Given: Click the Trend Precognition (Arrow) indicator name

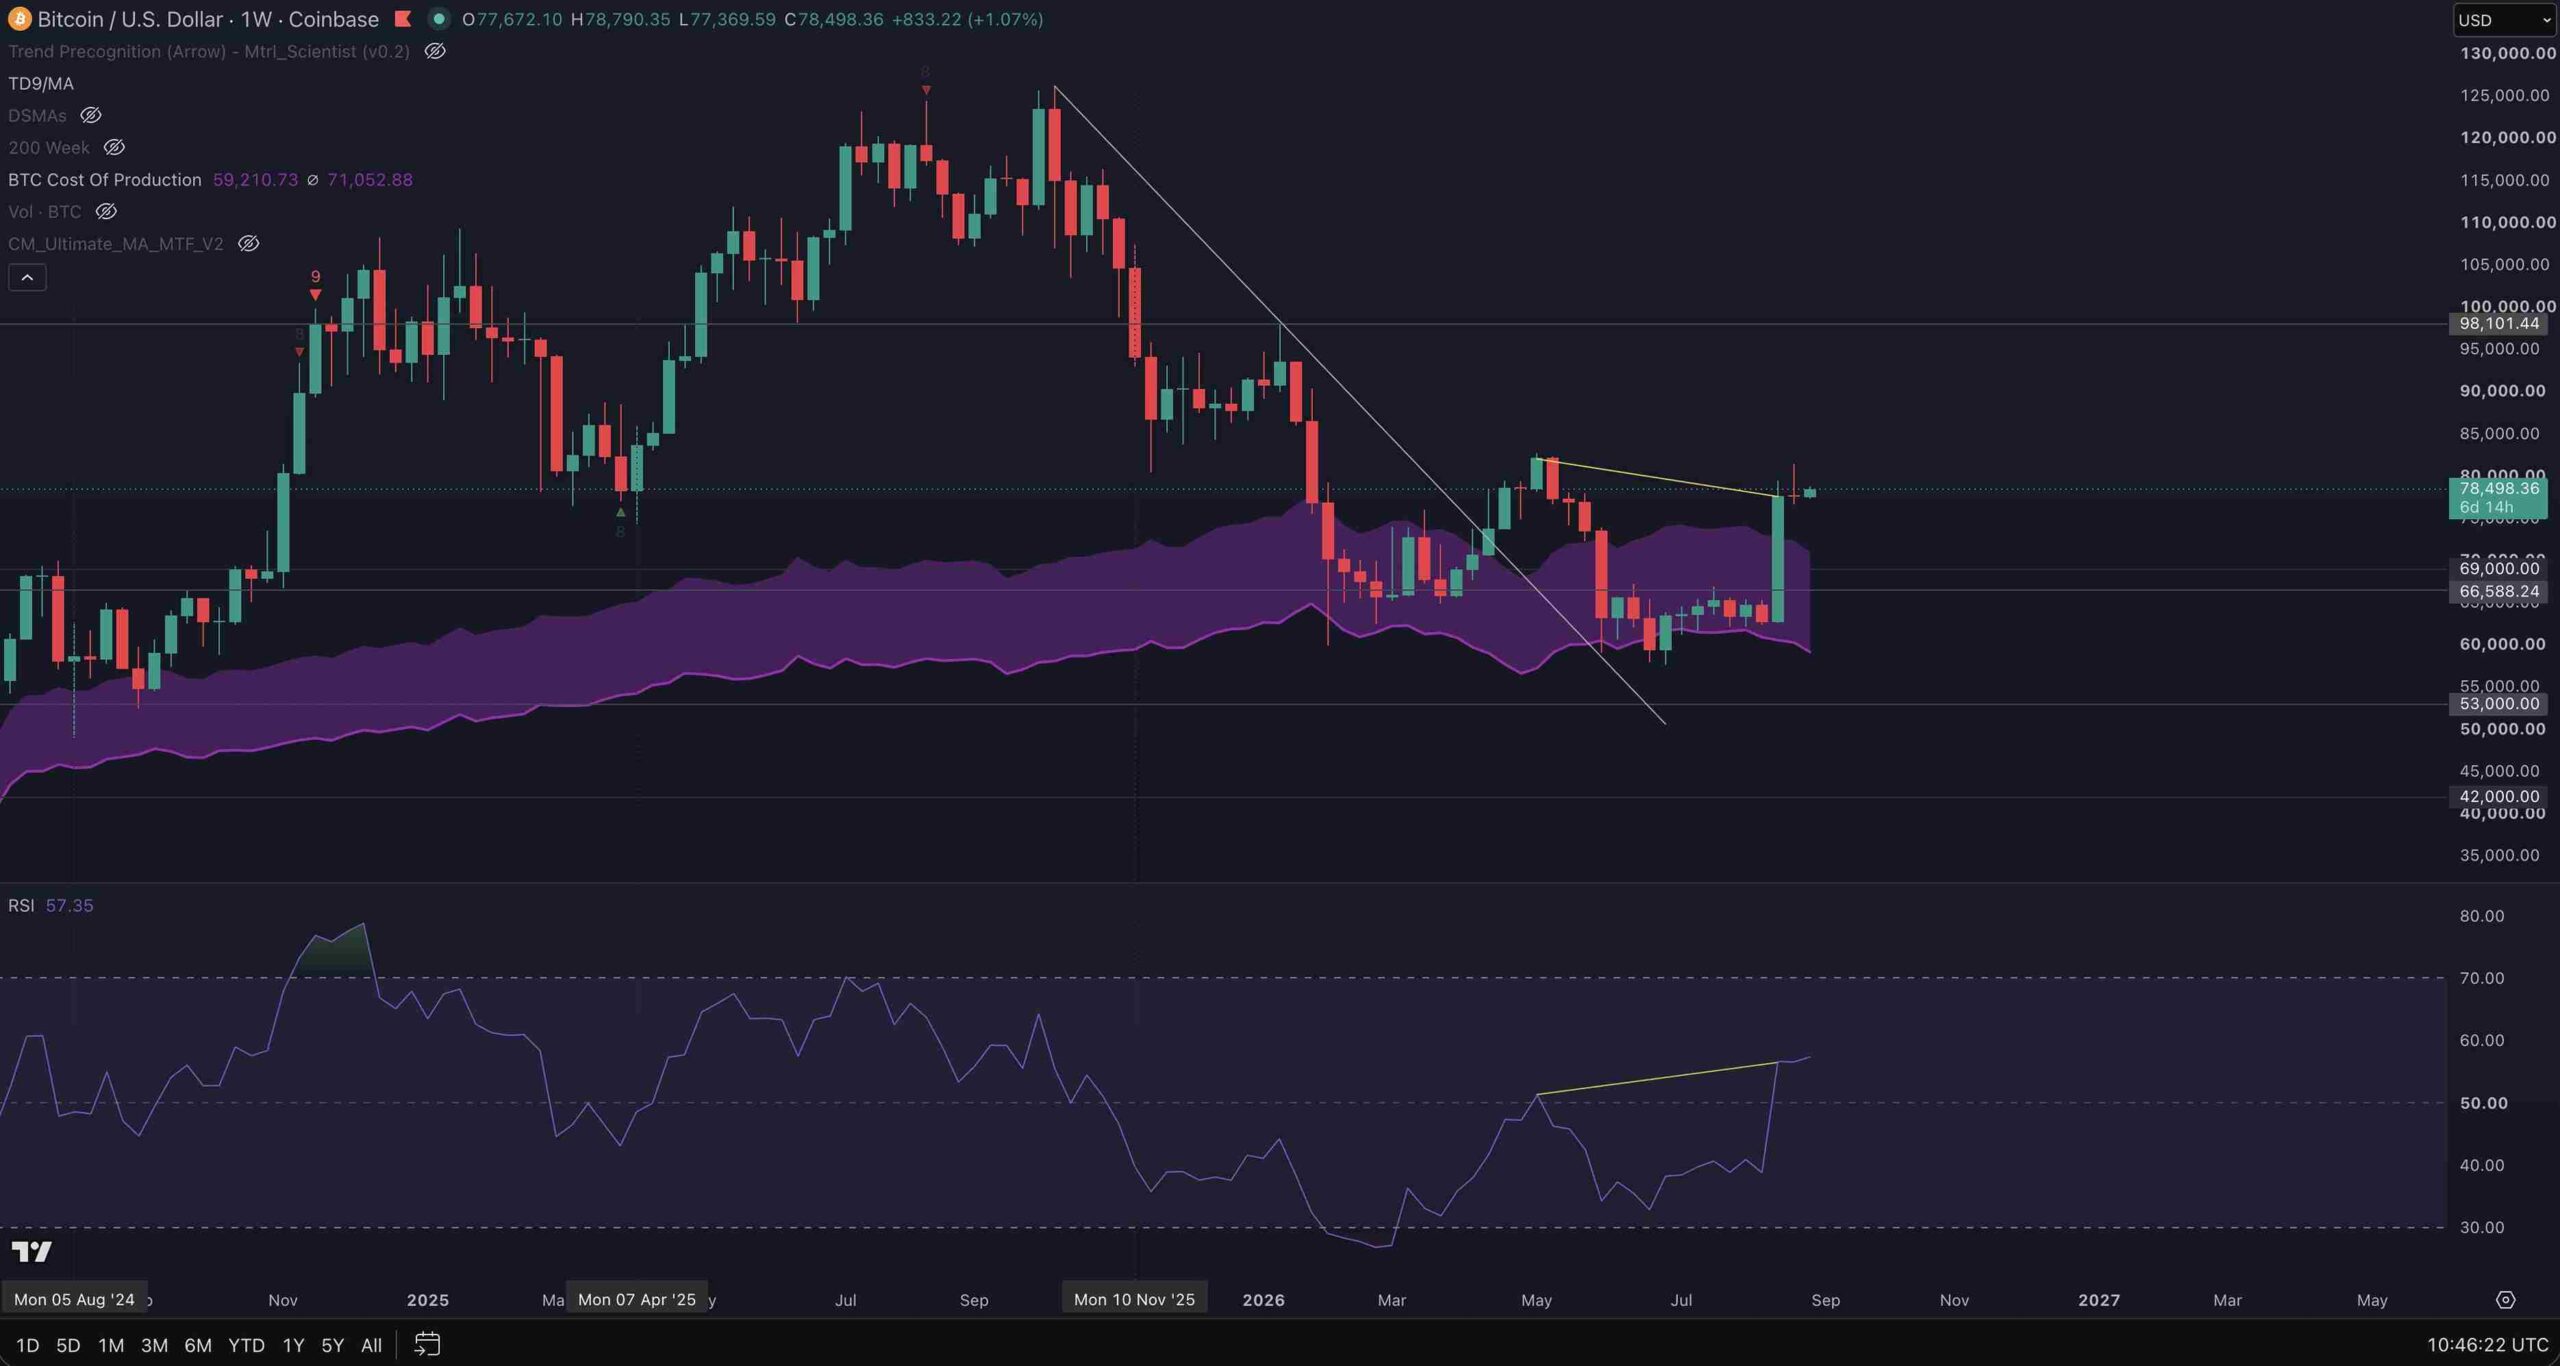Looking at the screenshot, I should tap(209, 51).
